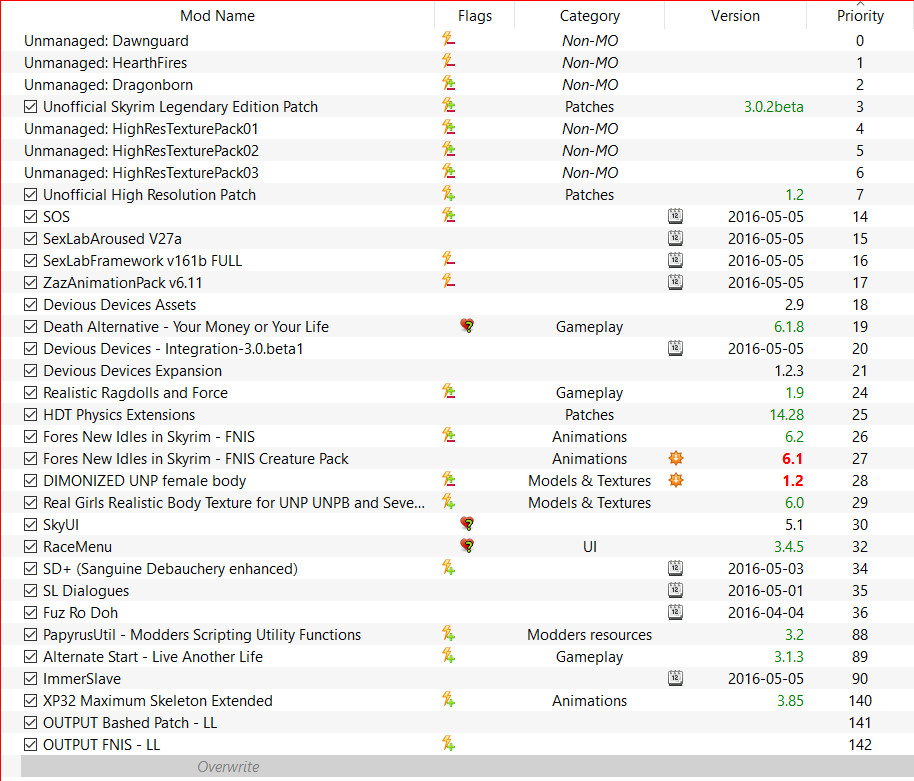
Task: Click the conflict flag icon for Dawnguard
Action: coord(449,41)
